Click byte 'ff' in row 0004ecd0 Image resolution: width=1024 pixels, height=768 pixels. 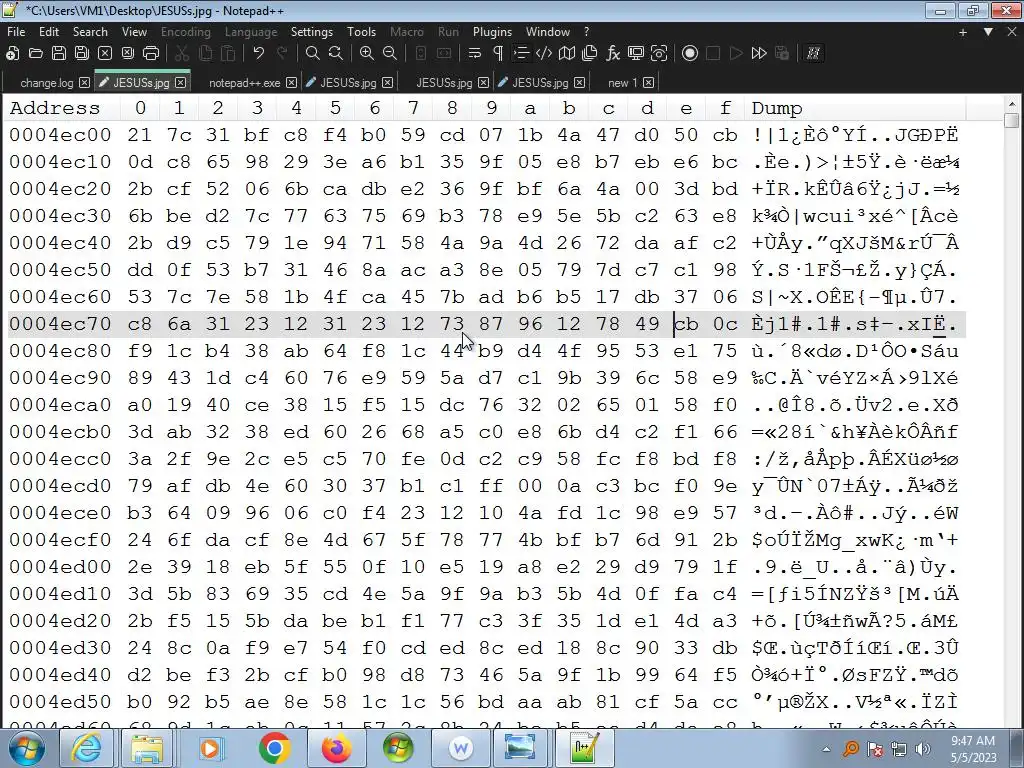click(x=491, y=485)
